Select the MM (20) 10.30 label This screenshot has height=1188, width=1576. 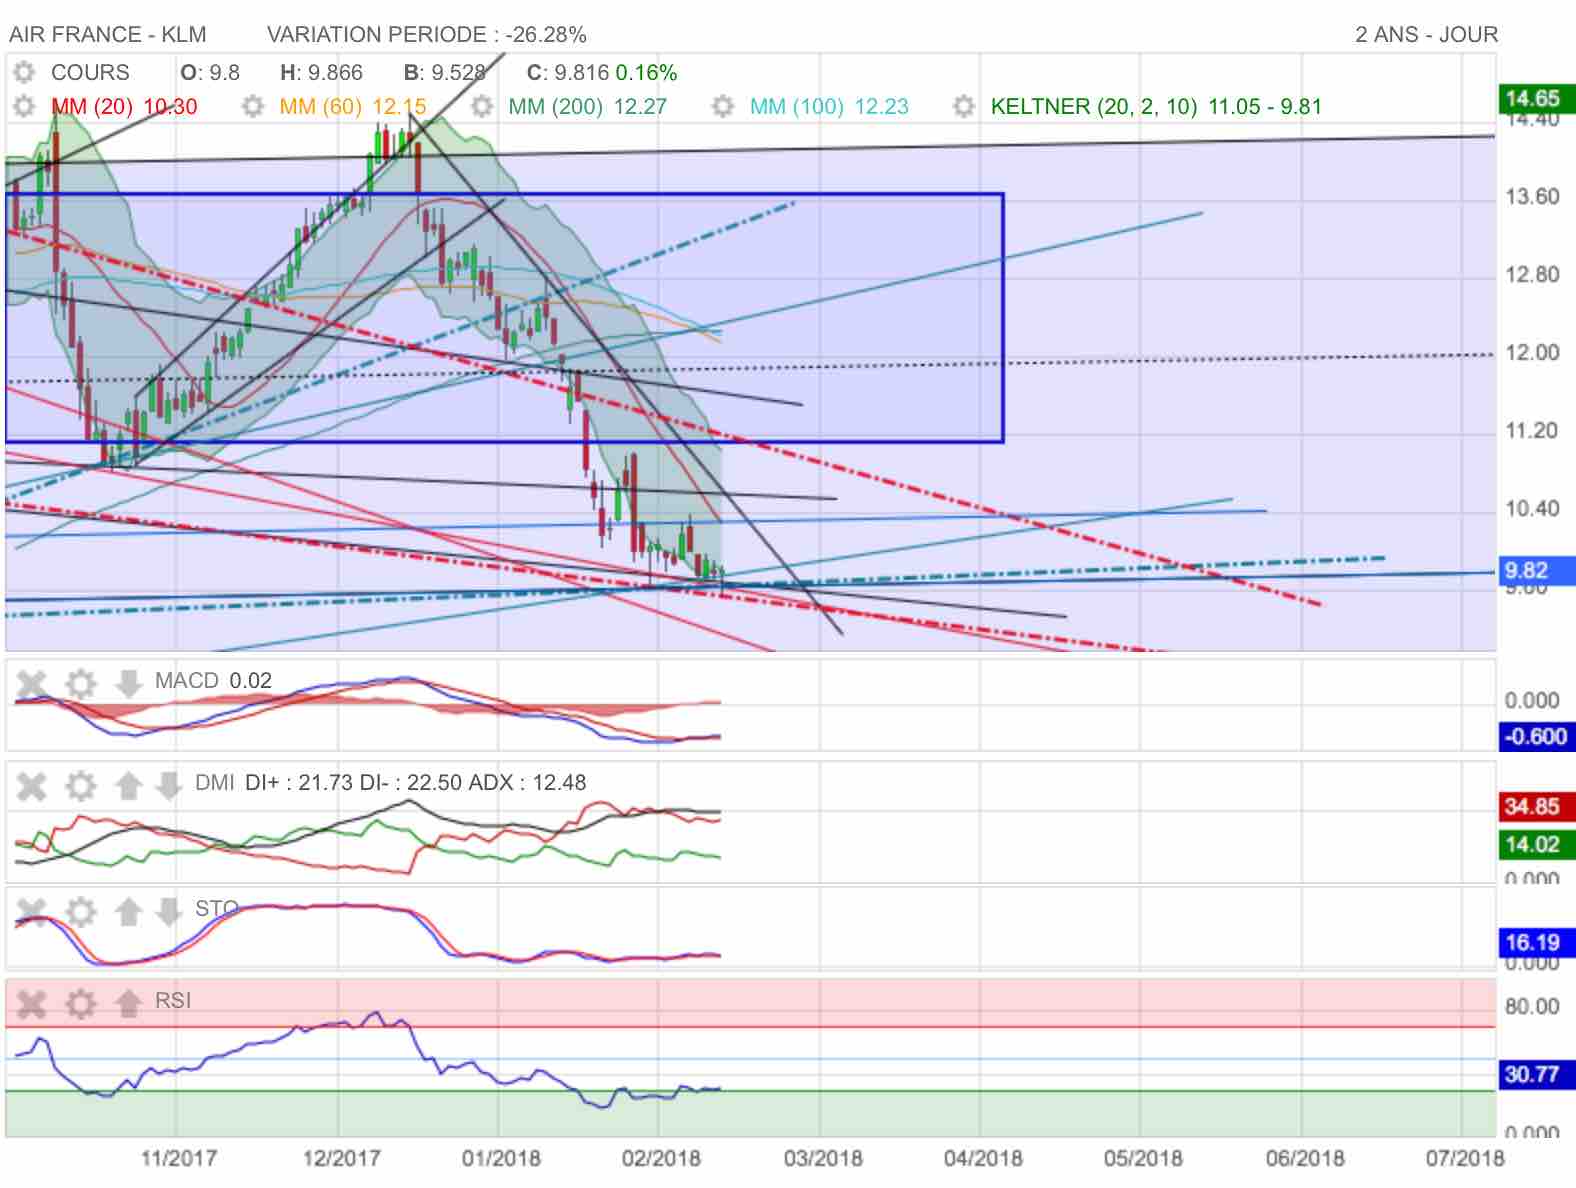(124, 106)
